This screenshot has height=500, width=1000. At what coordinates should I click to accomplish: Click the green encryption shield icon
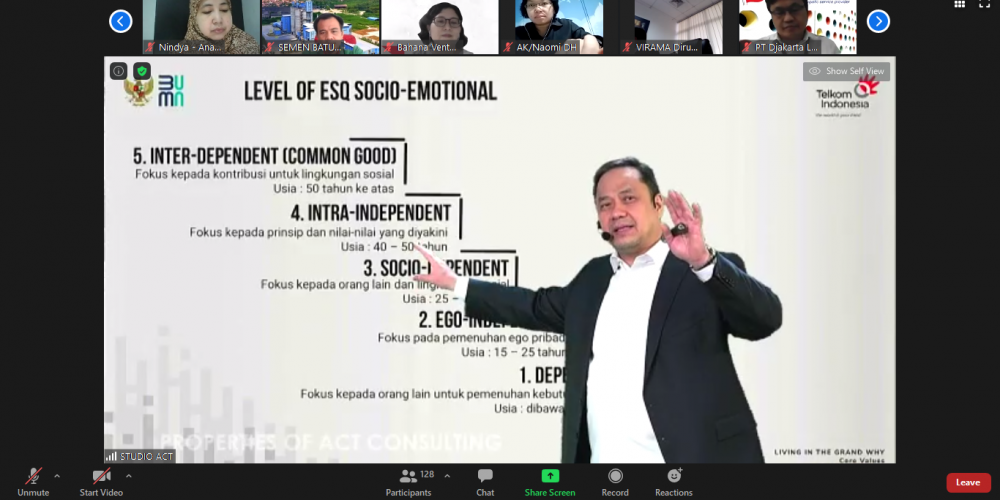(142, 71)
